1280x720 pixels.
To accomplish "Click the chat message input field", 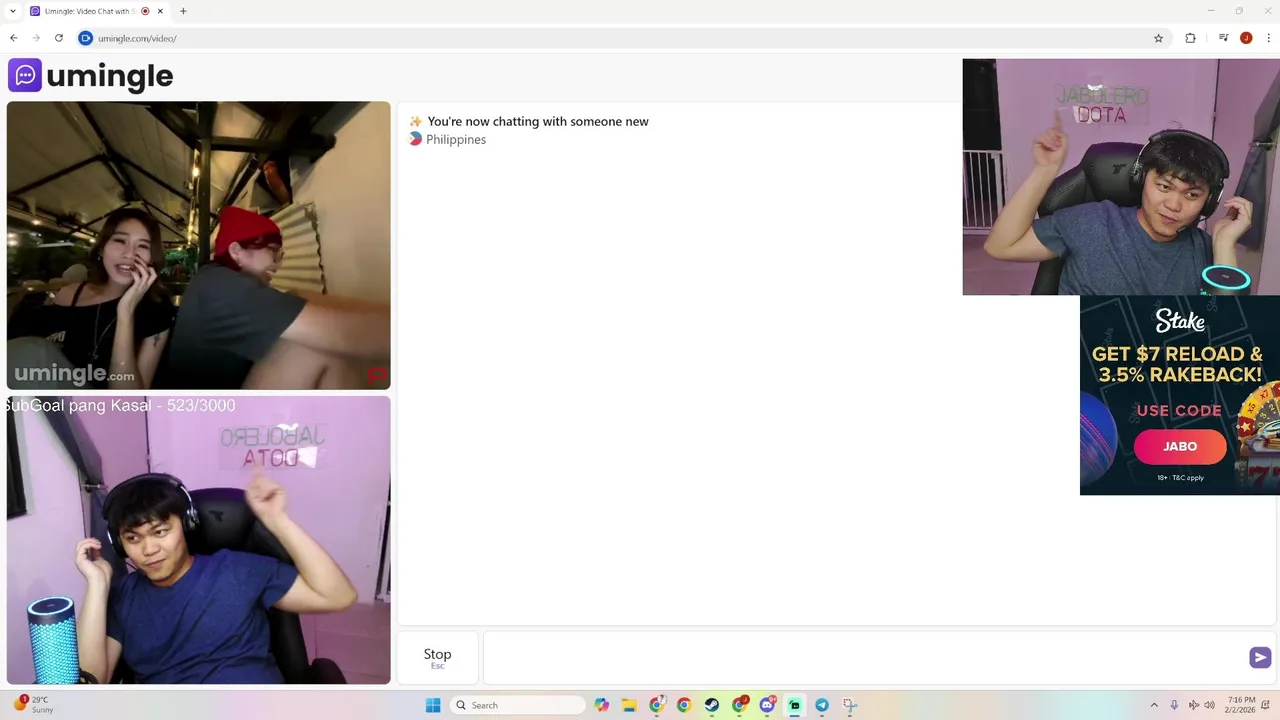I will coord(864,657).
